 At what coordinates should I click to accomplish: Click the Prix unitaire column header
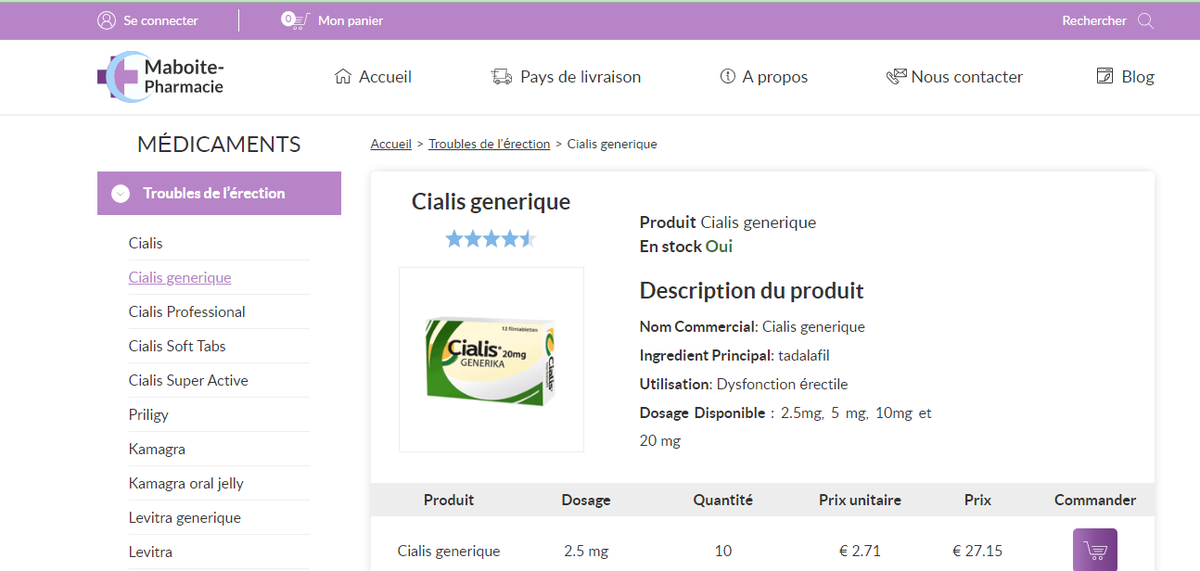point(860,500)
